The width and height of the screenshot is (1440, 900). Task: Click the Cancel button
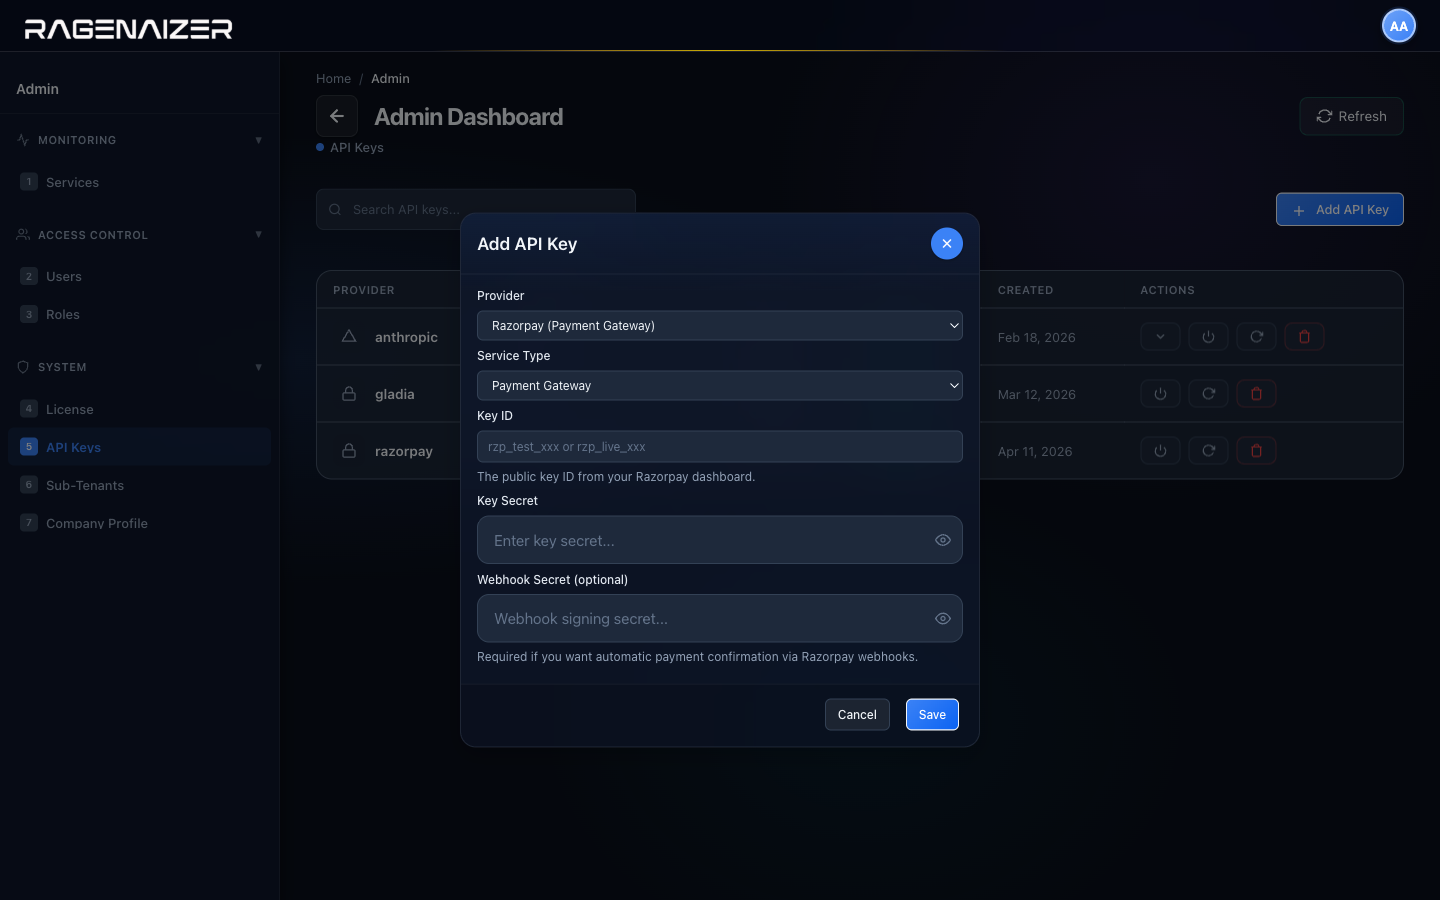tap(857, 715)
